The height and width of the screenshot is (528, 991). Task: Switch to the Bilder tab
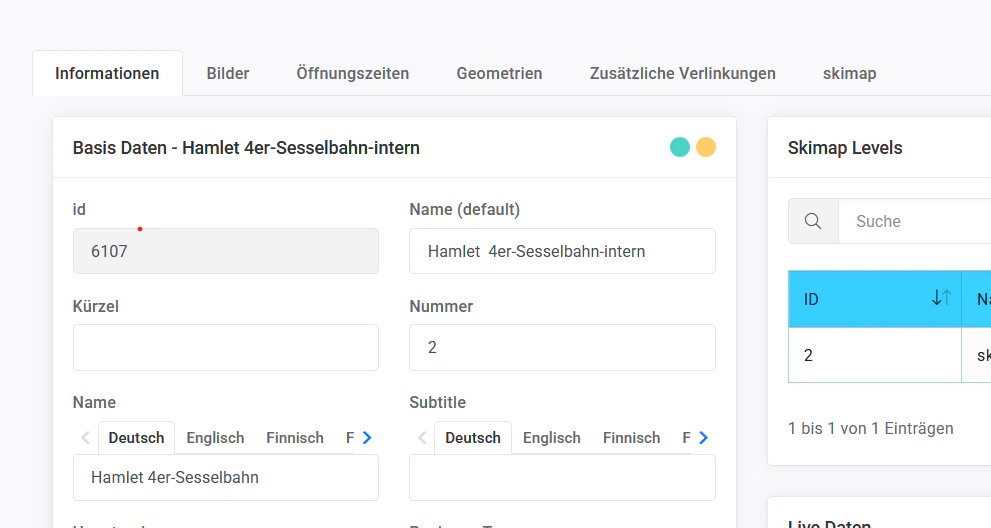pos(228,73)
